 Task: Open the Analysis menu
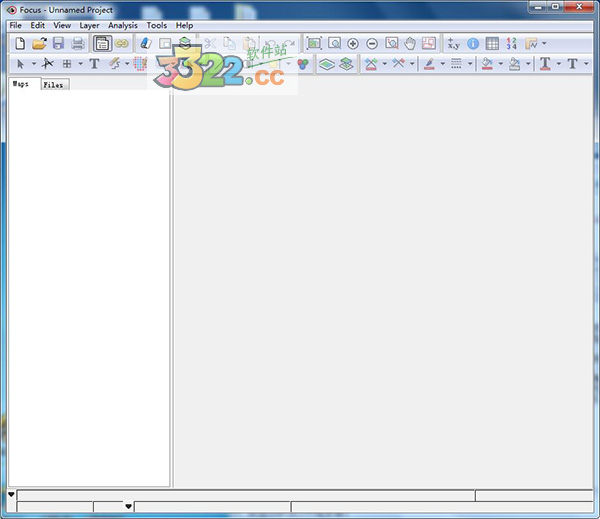click(x=123, y=25)
